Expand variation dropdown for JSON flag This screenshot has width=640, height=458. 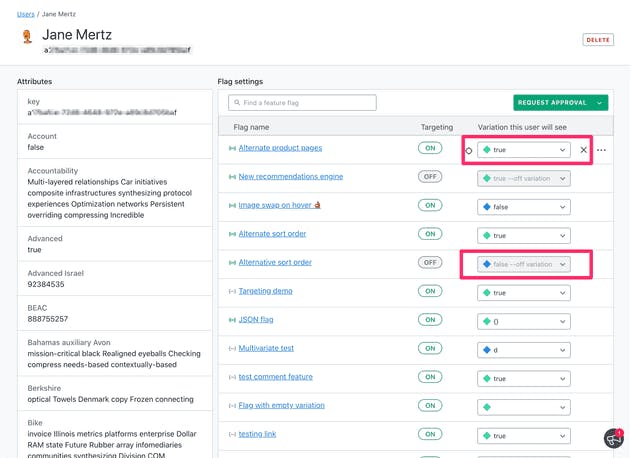[x=523, y=321]
